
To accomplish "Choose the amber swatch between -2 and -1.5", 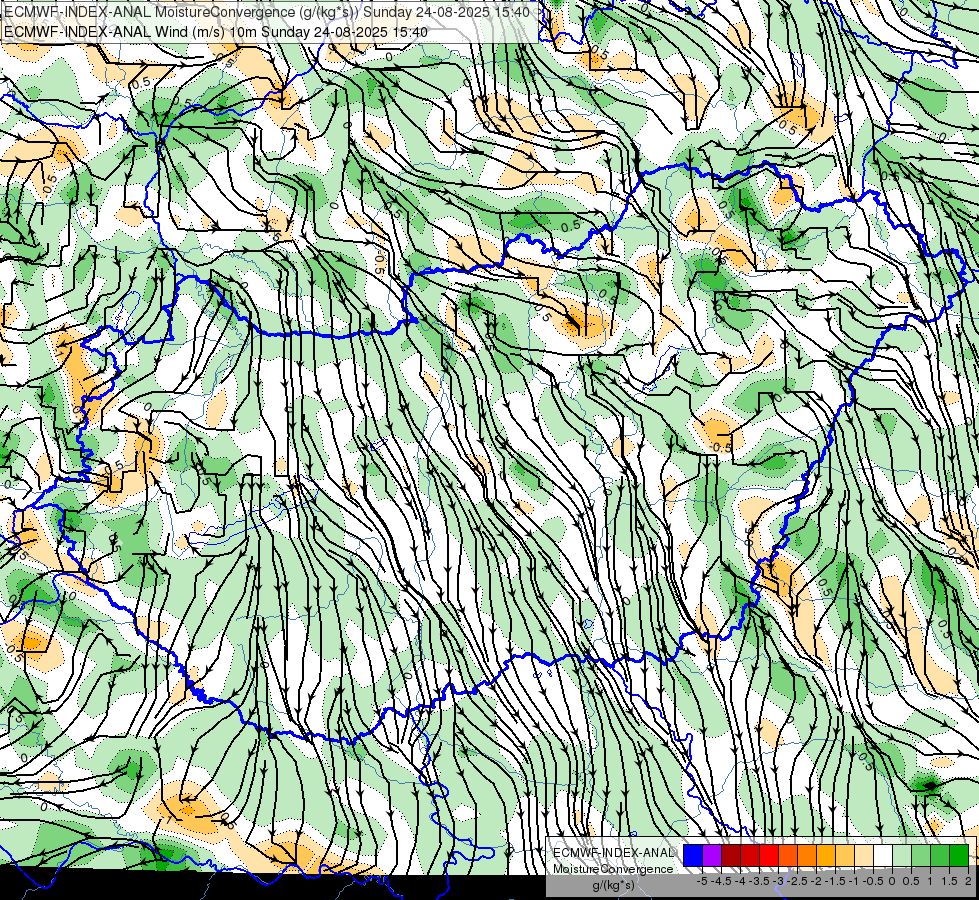I will (x=826, y=856).
